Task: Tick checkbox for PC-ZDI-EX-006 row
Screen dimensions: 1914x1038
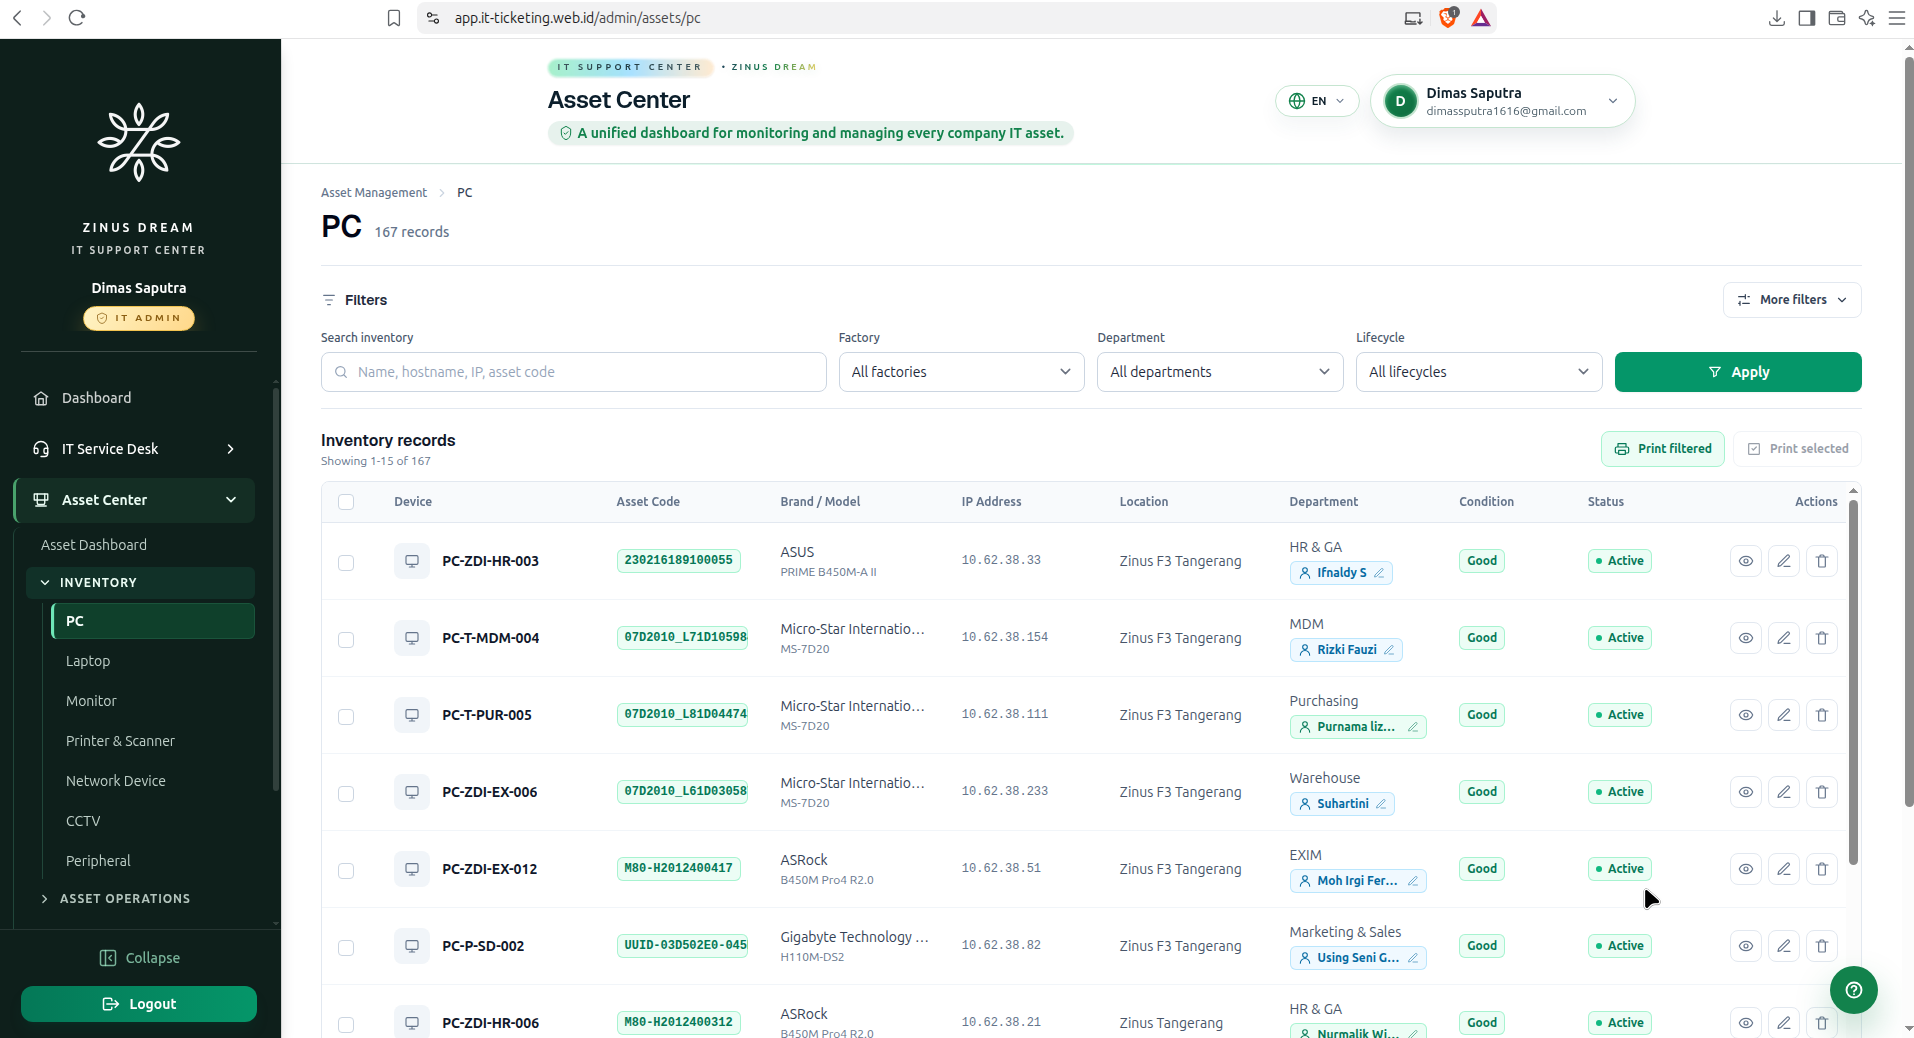Action: 346,794
